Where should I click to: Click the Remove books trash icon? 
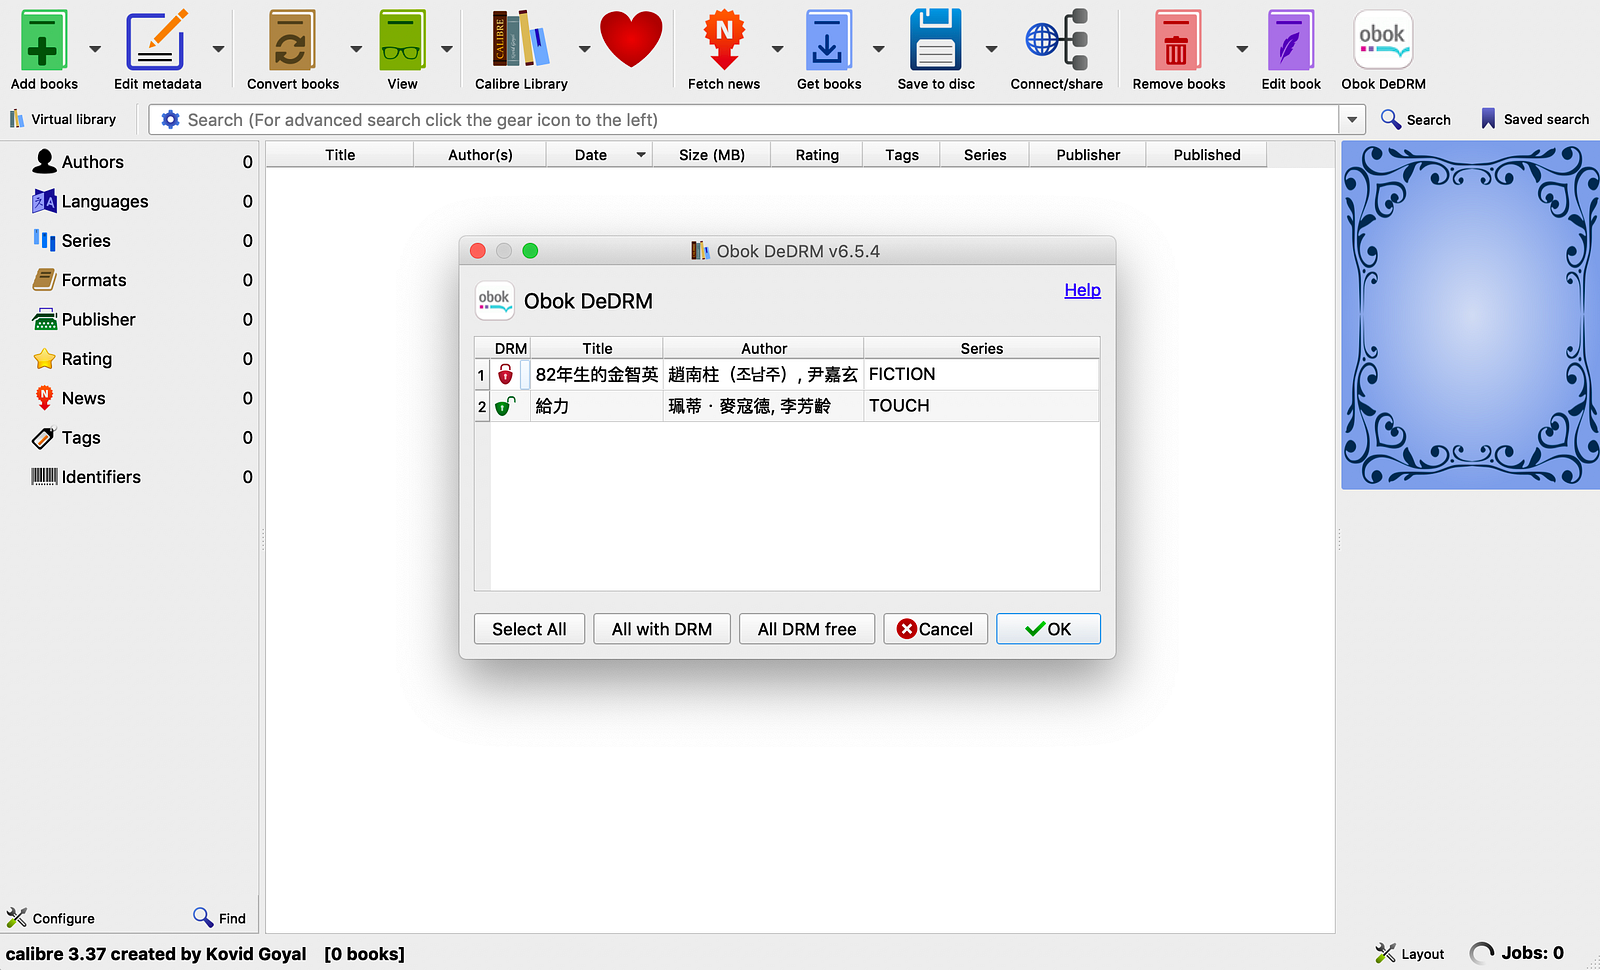[1178, 41]
